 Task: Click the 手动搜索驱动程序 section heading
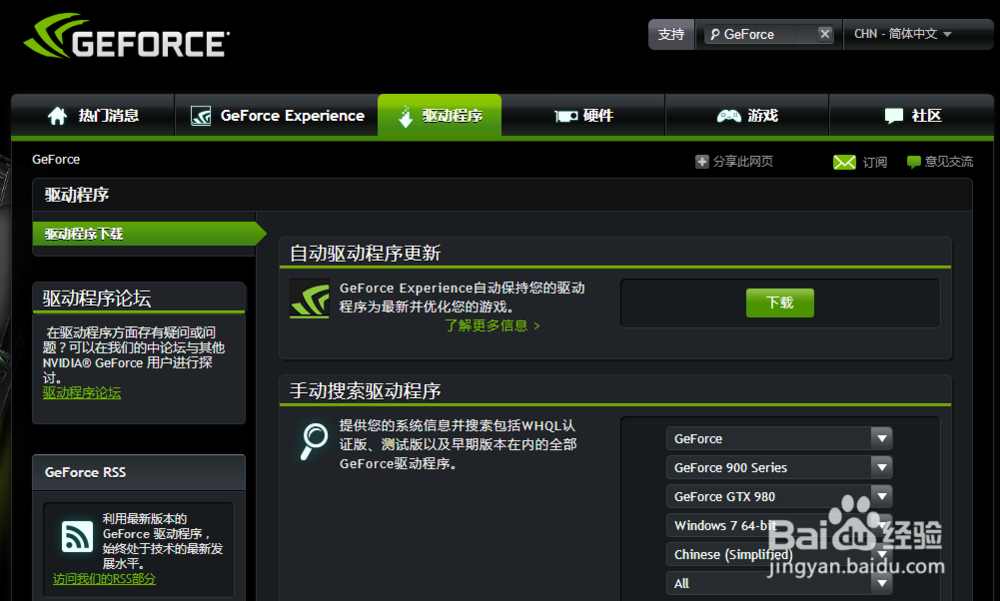click(365, 390)
